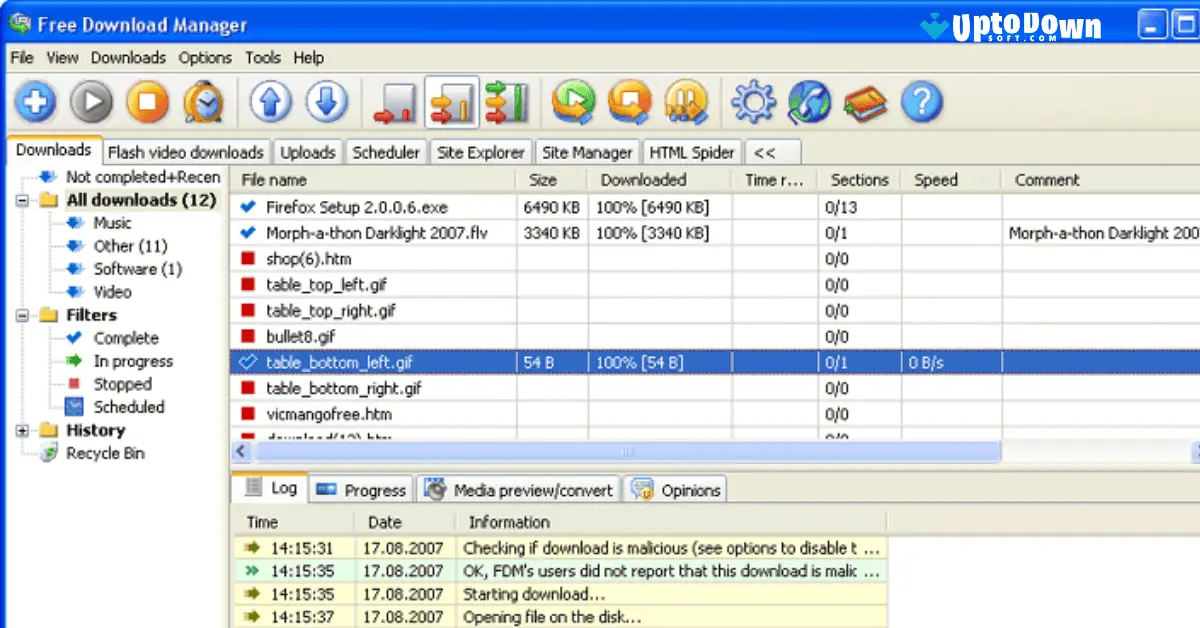Open the scheduler clock icon on the toolbar
The image size is (1200, 628).
(202, 101)
